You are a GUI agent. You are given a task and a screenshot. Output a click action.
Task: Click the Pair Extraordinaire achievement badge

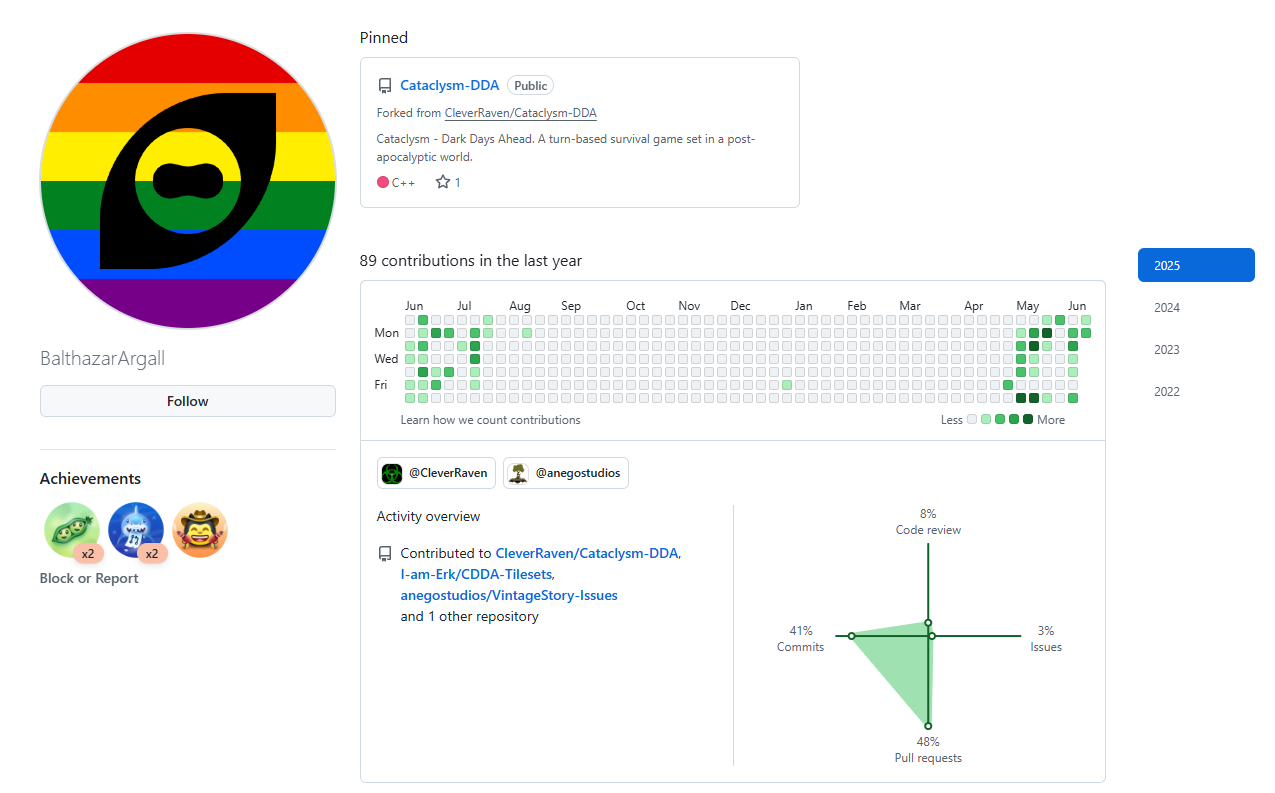tap(72, 530)
